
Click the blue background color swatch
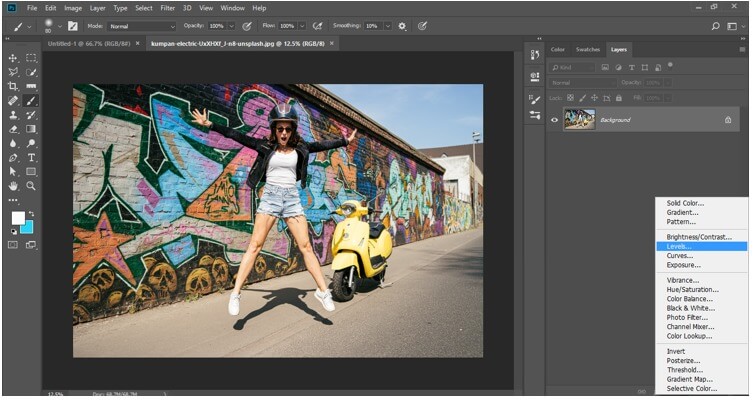[27, 227]
